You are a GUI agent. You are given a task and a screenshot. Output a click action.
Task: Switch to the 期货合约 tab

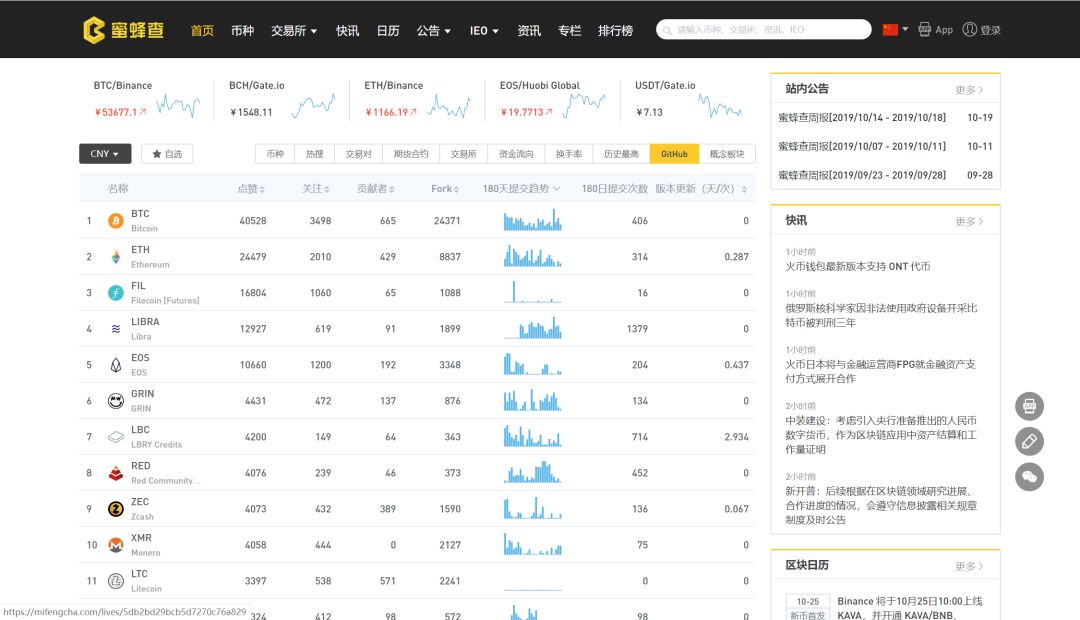click(411, 154)
